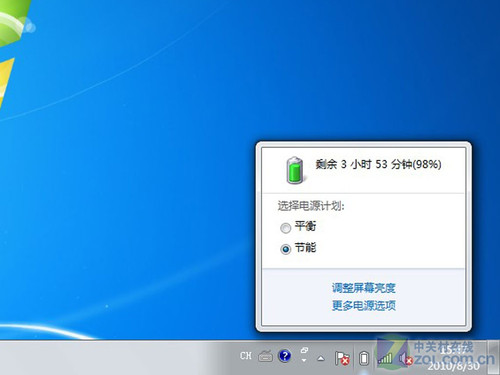Open Action Center flag icon
Screen dimensions: 500x375
click(342, 359)
